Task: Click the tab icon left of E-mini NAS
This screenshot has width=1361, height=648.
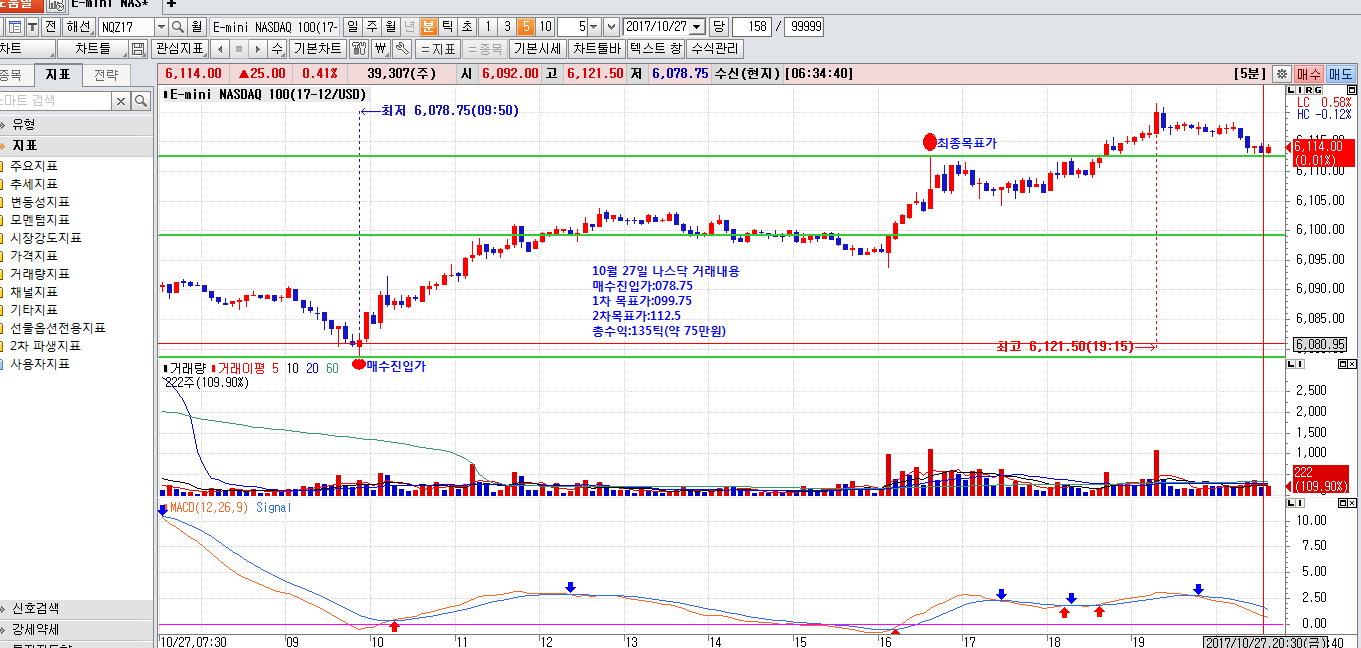Action: (x=56, y=5)
